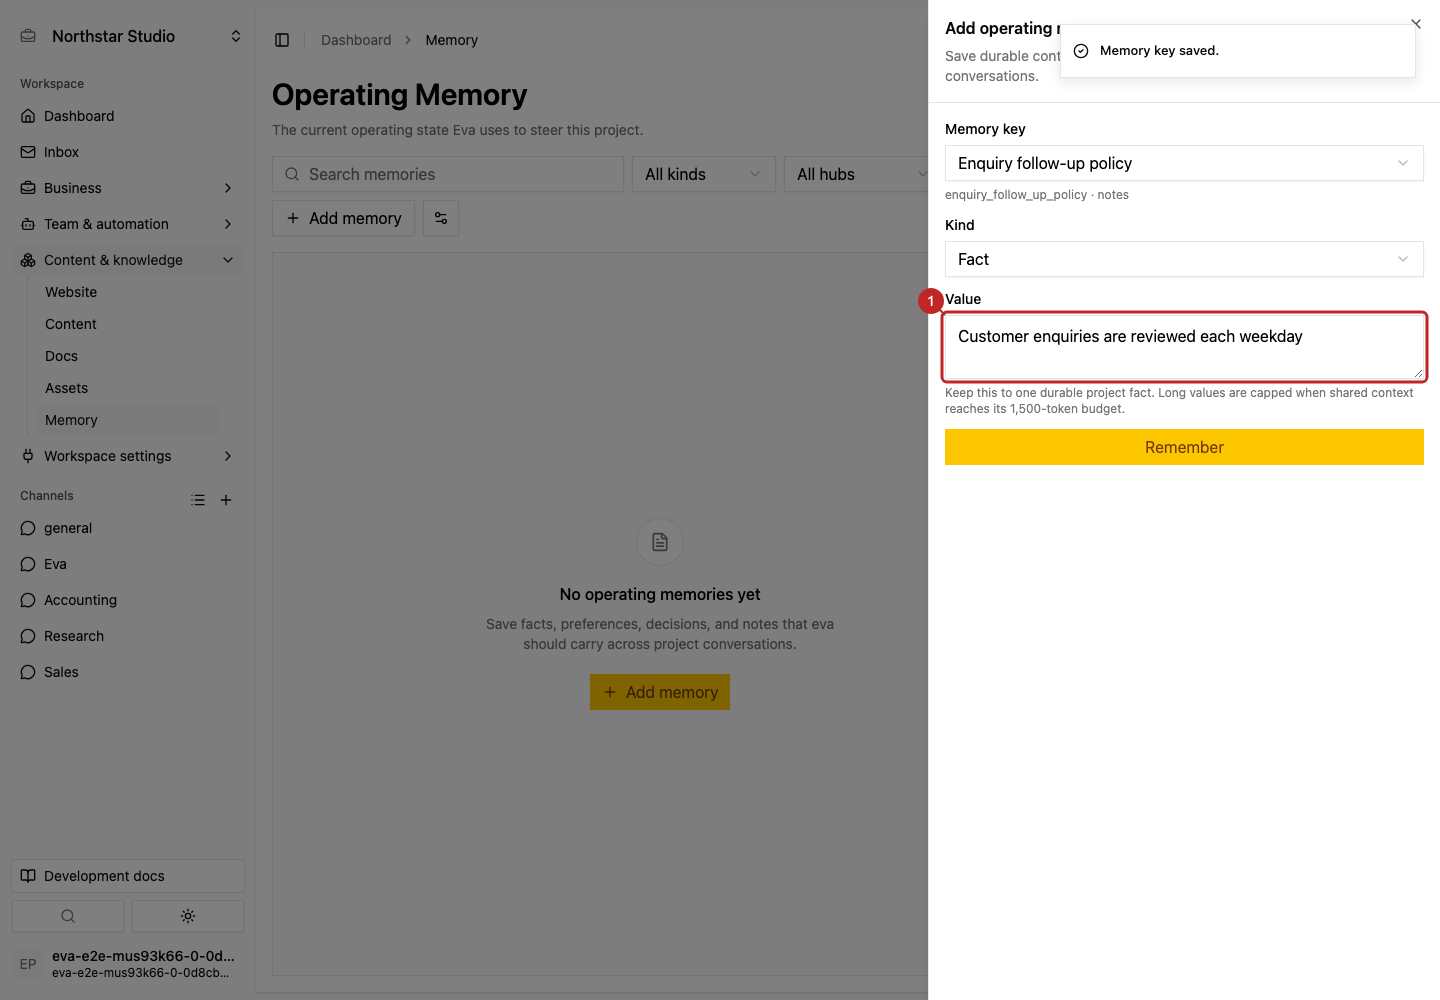The width and height of the screenshot is (1440, 1000).
Task: Click the enquiry_follow_up_policy · notes hint text
Action: click(x=1037, y=195)
